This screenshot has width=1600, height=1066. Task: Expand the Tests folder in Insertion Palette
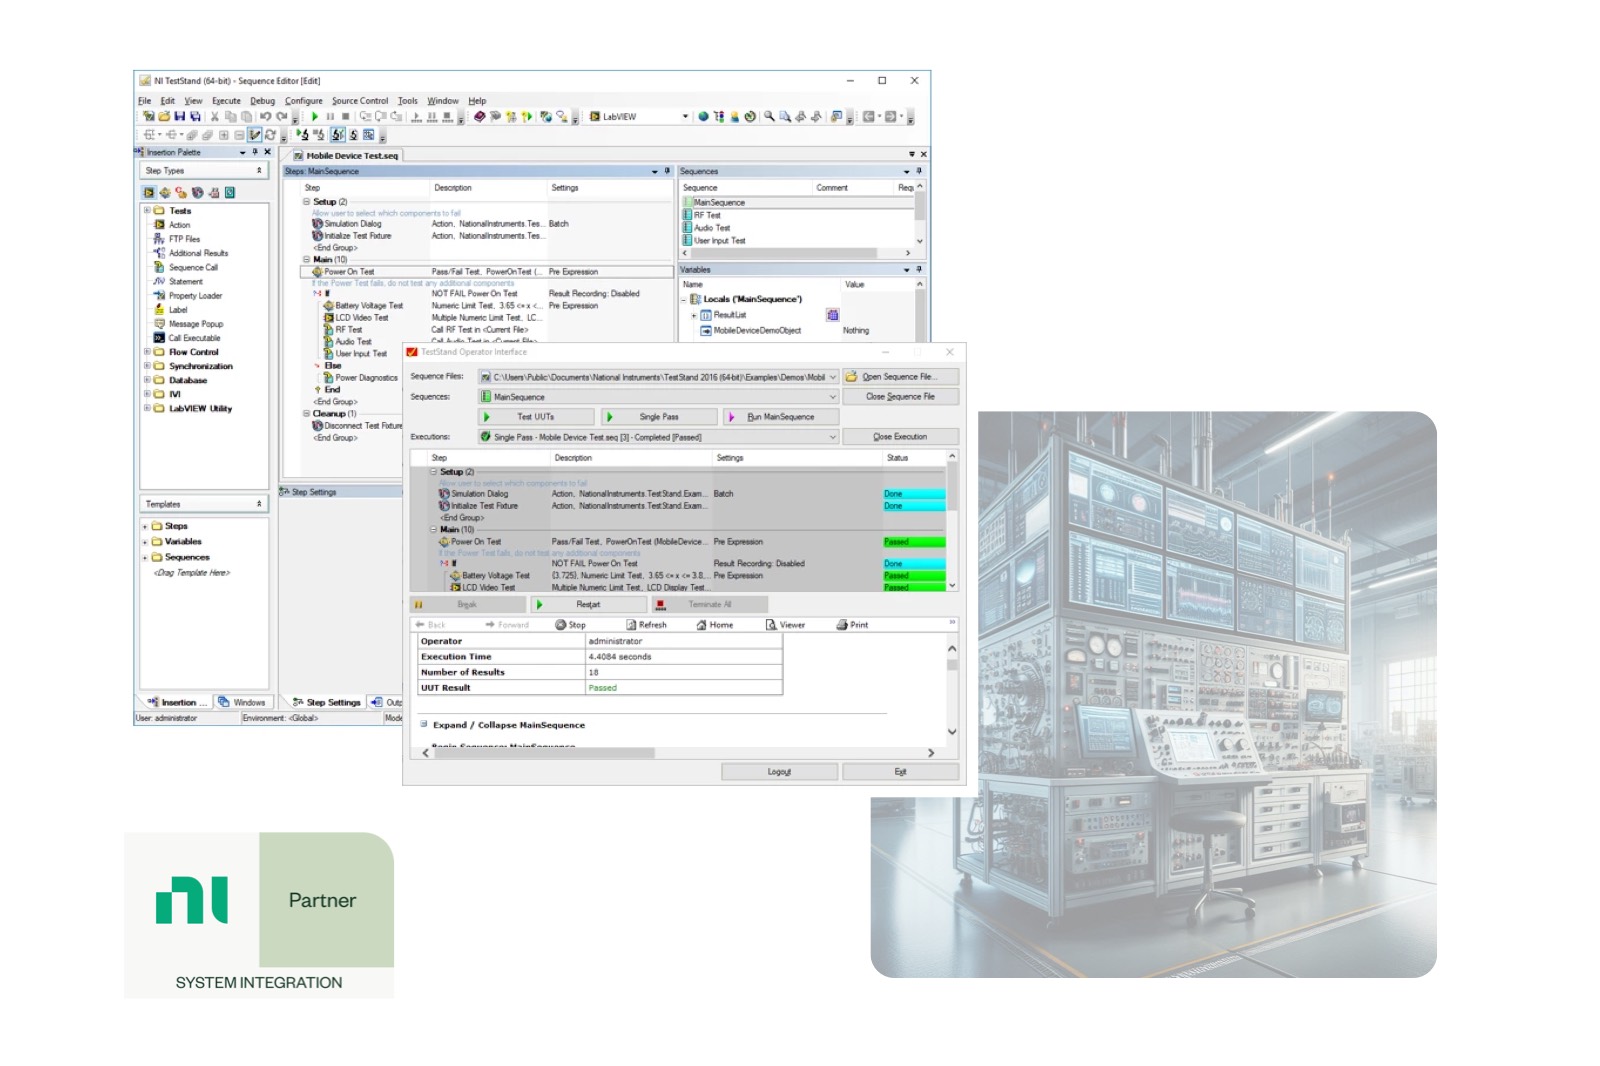(x=147, y=210)
